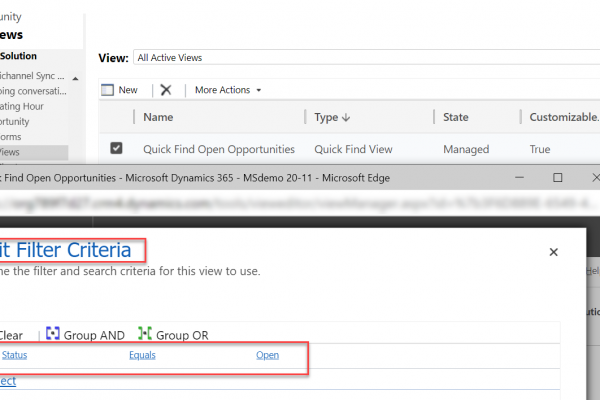
Task: Select the Omnichannel Sync tree item
Action: [32, 75]
